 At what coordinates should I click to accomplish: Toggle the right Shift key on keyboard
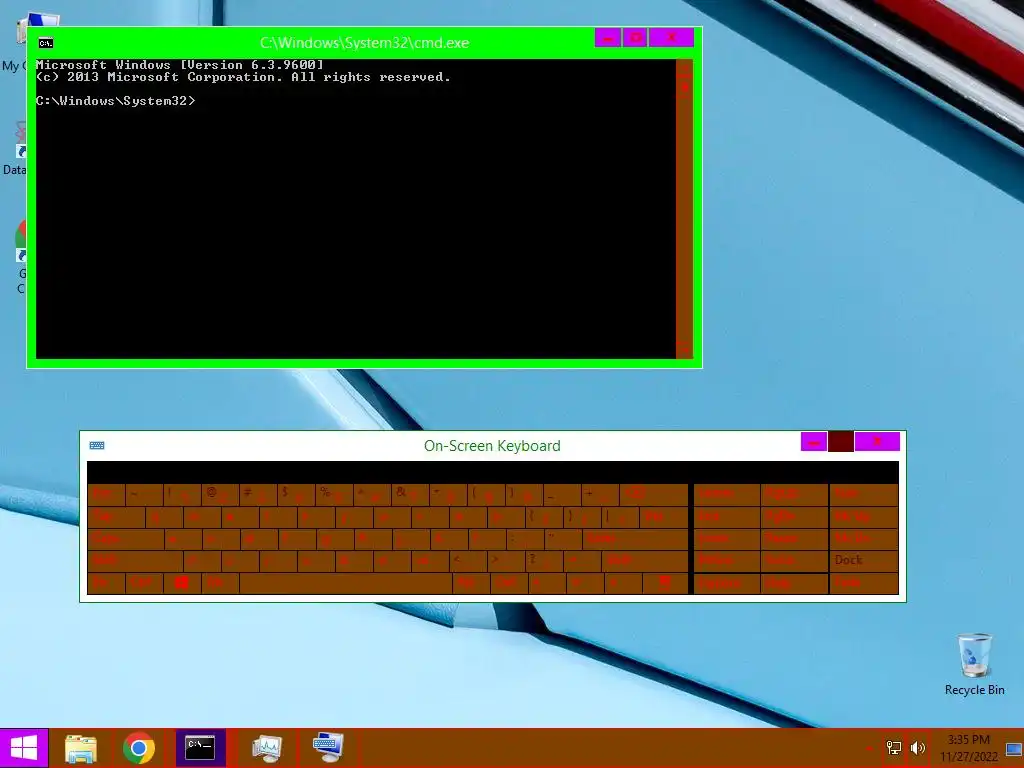645,562
